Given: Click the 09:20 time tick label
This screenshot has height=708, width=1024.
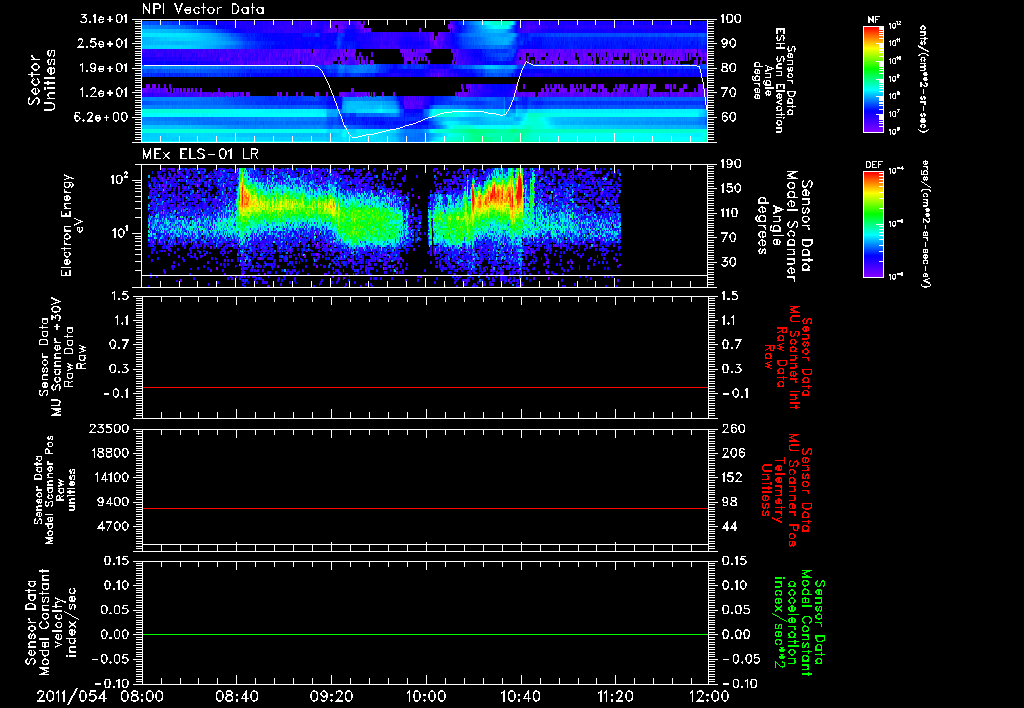Looking at the screenshot, I should click(x=331, y=696).
